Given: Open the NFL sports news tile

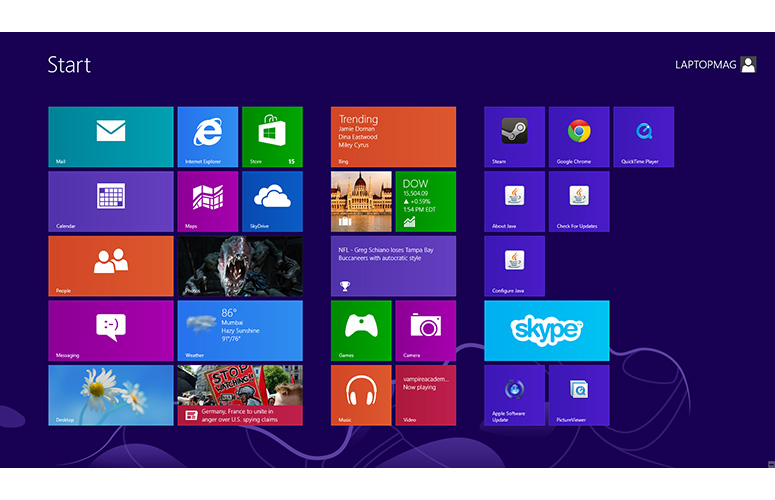Looking at the screenshot, I should click(393, 266).
